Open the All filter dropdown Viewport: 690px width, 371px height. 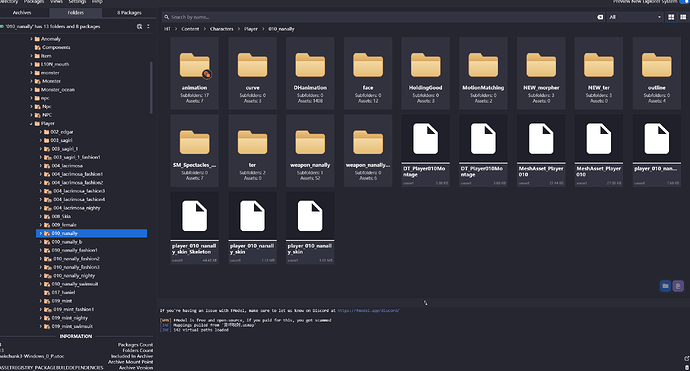(635, 17)
